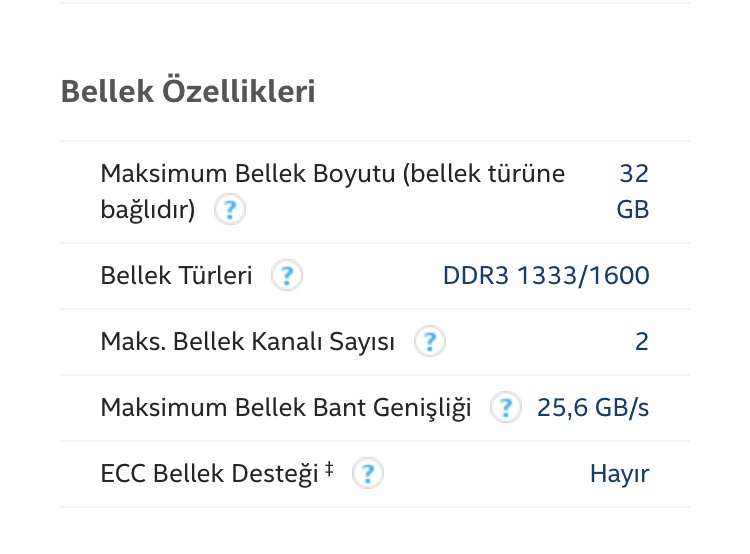This screenshot has height=554, width=750.
Task: Click the Maksimum Bellek Bant Genişliği label
Action: click(x=286, y=408)
